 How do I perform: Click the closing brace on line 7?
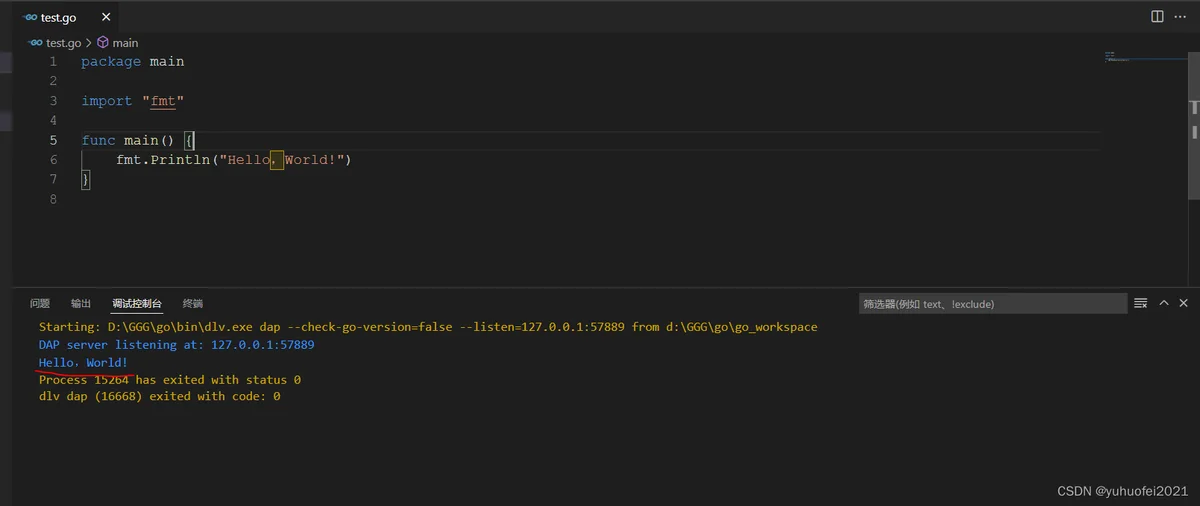(x=86, y=179)
